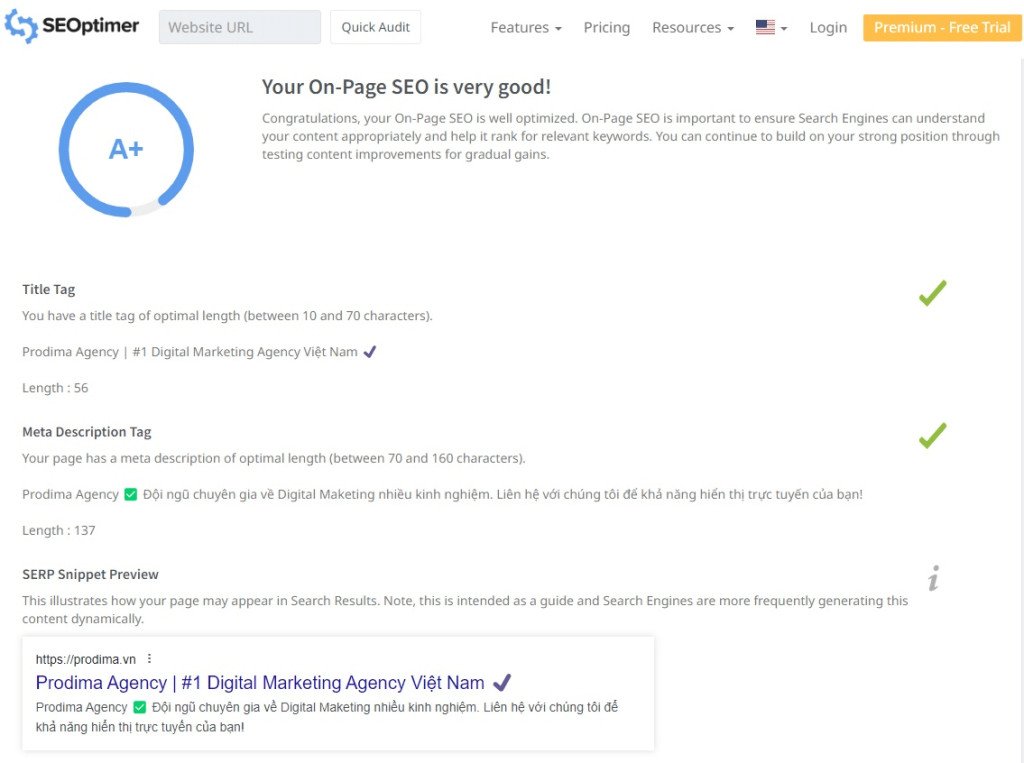Click the SEOptimer gear logo icon

[x=21, y=27]
